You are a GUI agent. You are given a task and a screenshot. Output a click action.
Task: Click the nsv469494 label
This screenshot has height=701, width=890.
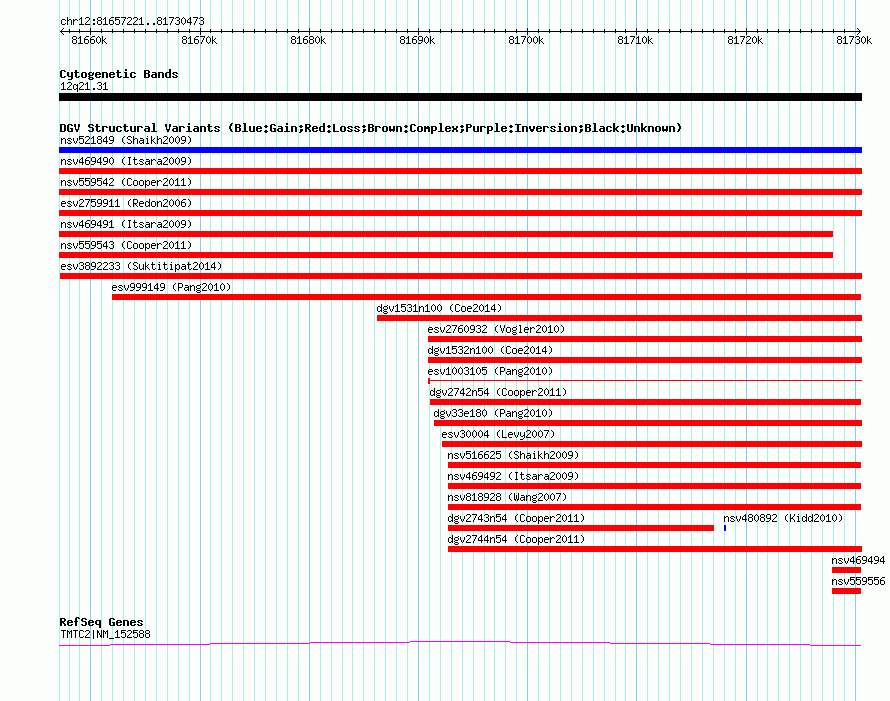pyautogui.click(x=858, y=560)
